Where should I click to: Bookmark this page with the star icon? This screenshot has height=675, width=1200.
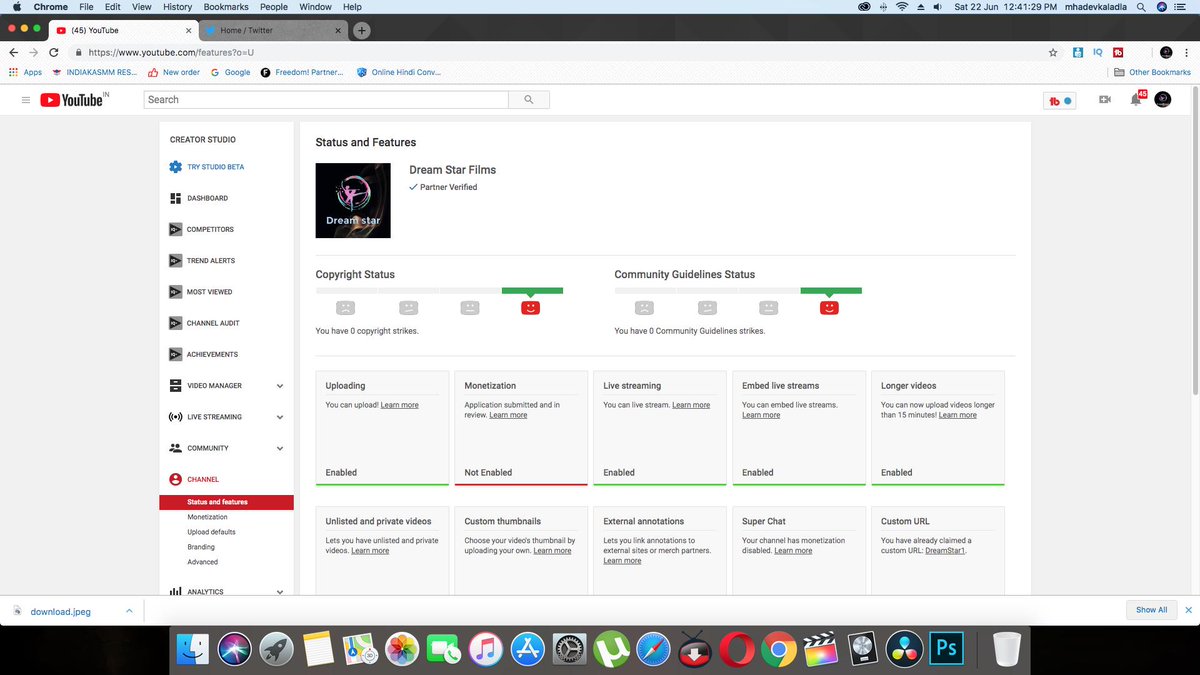1053,52
